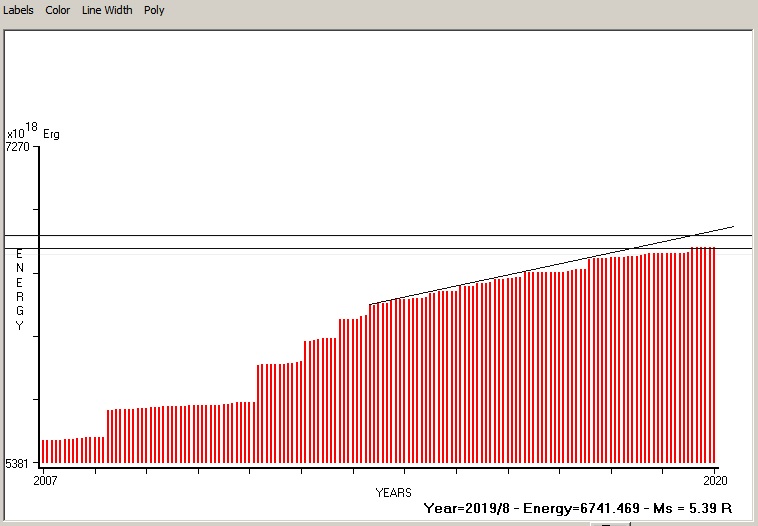This screenshot has width=758, height=526.
Task: Open the Line Width menu
Action: point(106,10)
